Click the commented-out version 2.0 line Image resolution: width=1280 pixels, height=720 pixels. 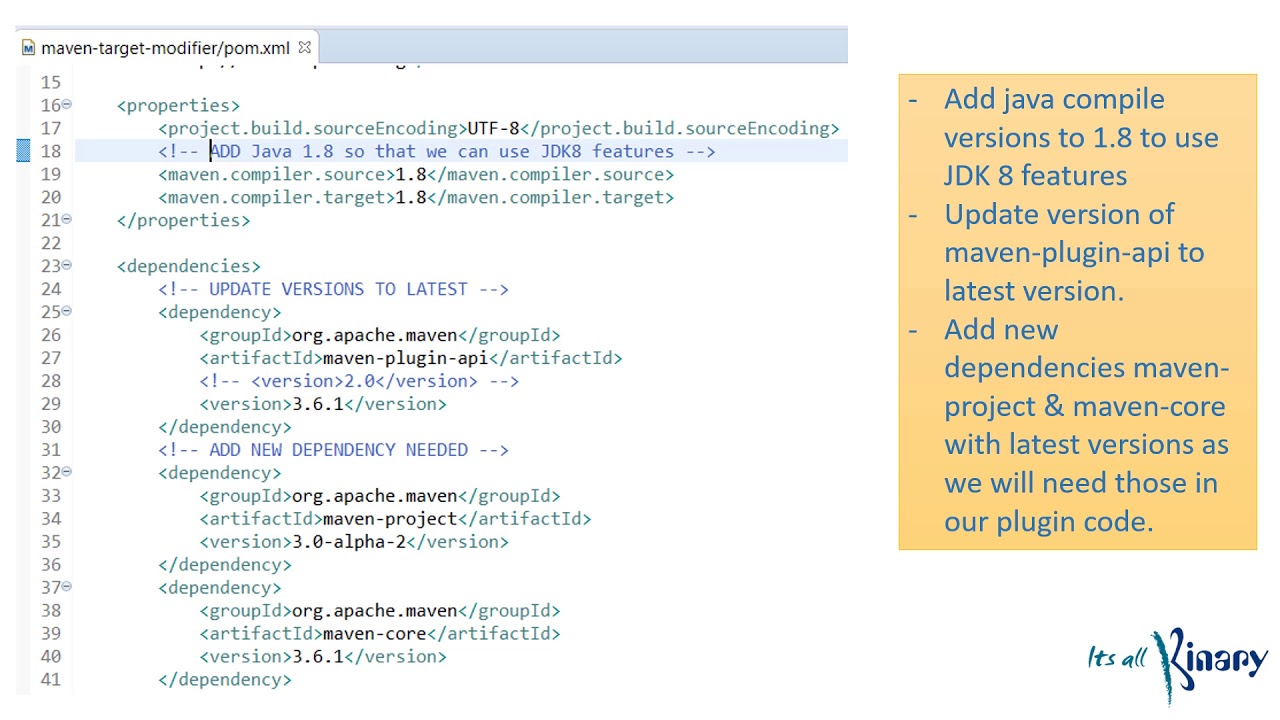click(x=359, y=381)
